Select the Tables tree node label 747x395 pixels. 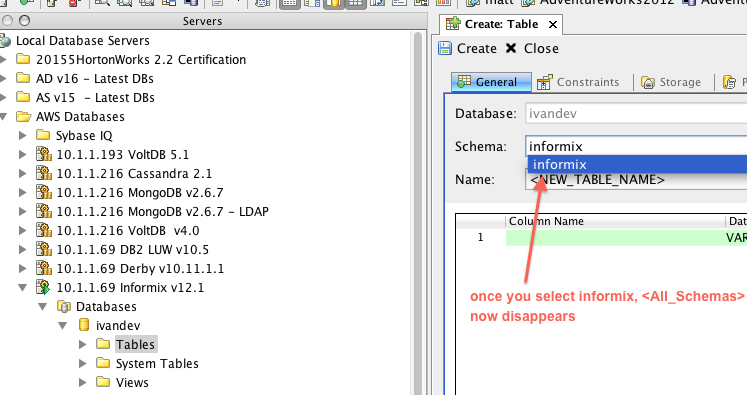[x=135, y=344]
